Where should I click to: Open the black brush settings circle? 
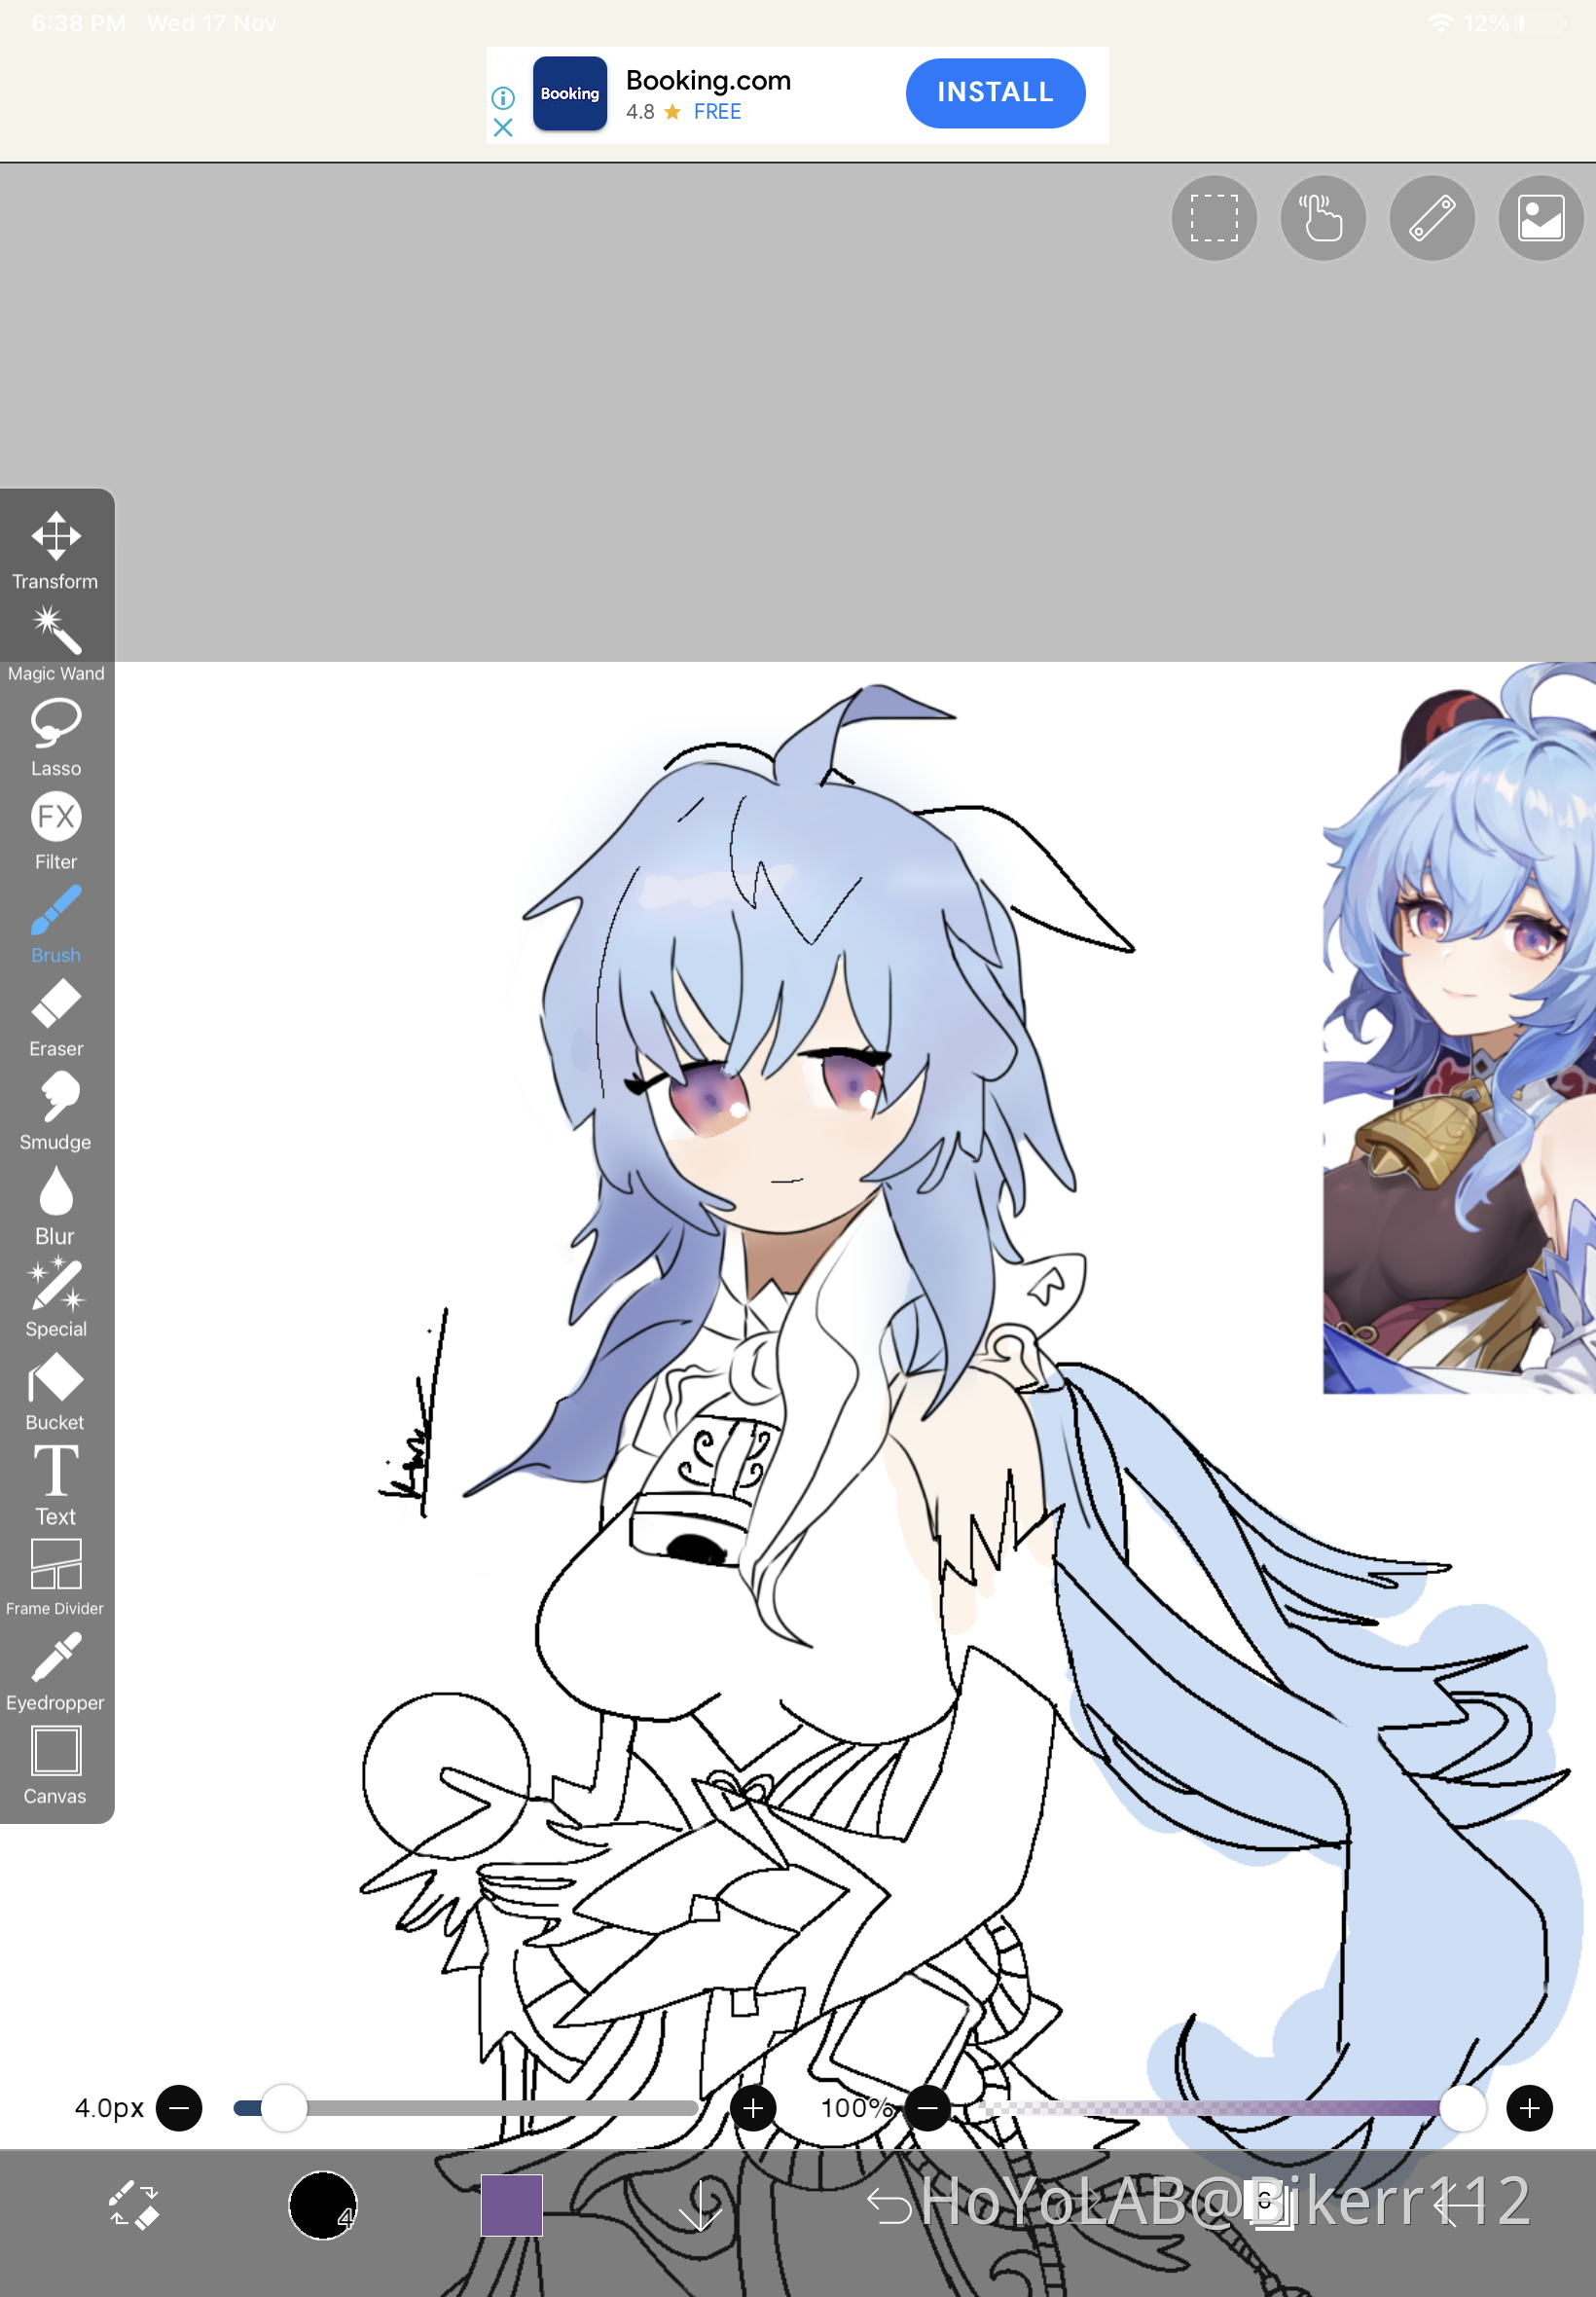click(x=322, y=2204)
